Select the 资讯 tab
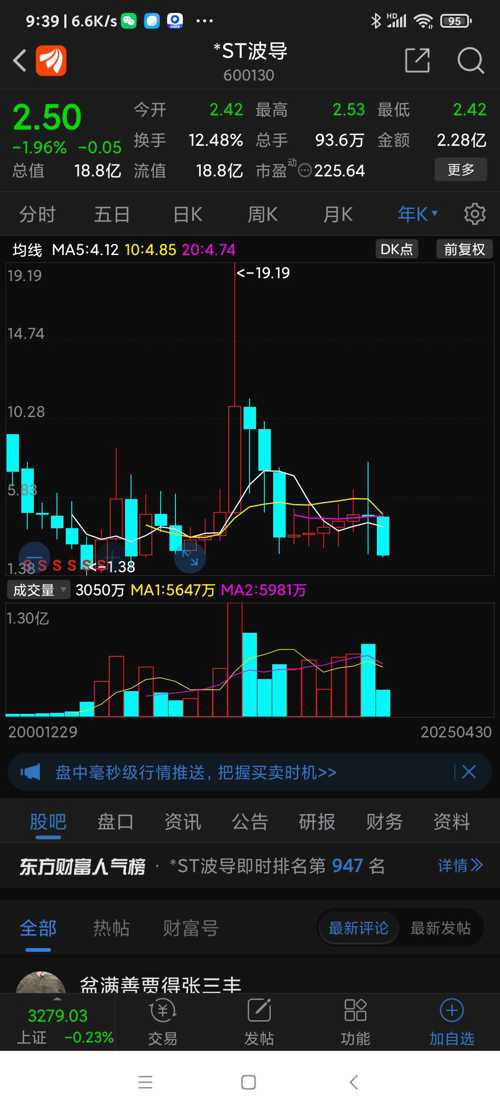Image resolution: width=500 pixels, height=1111 pixels. click(x=183, y=822)
